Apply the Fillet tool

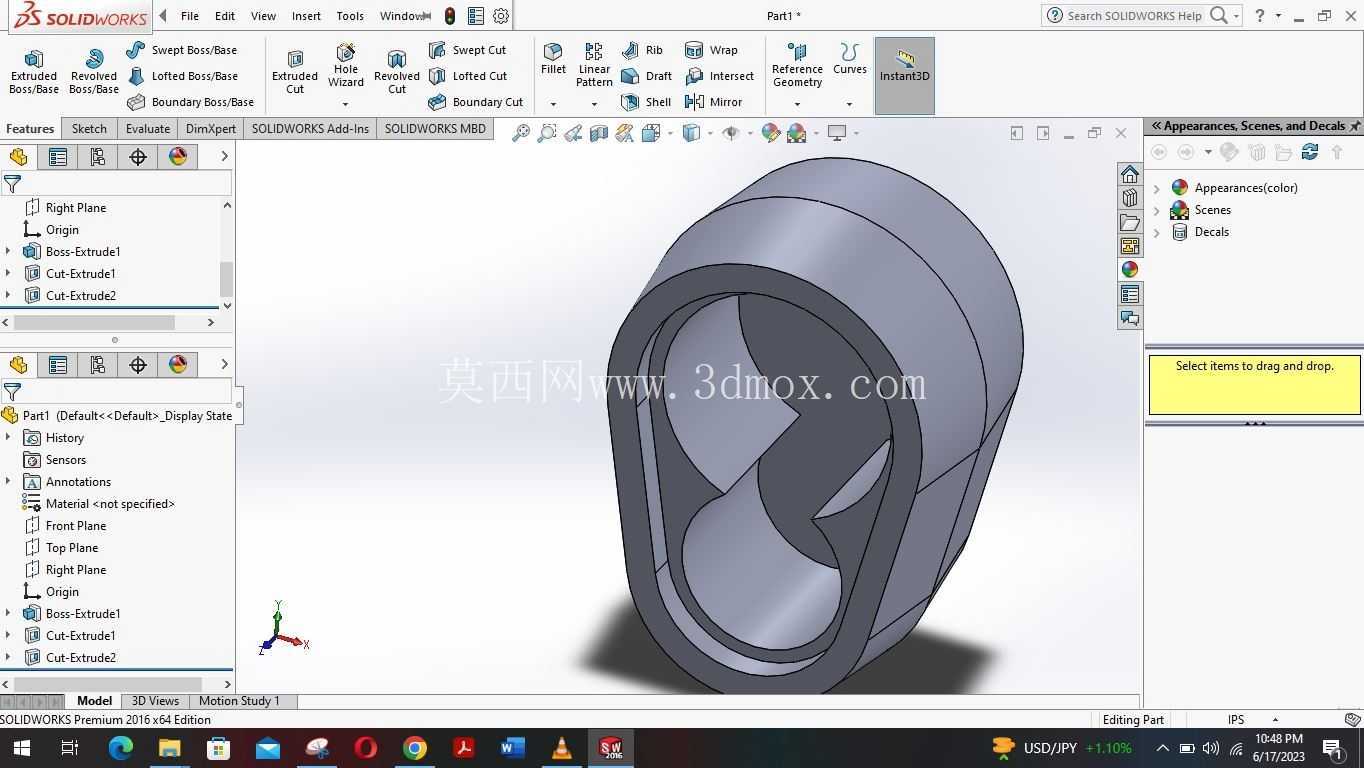(553, 60)
